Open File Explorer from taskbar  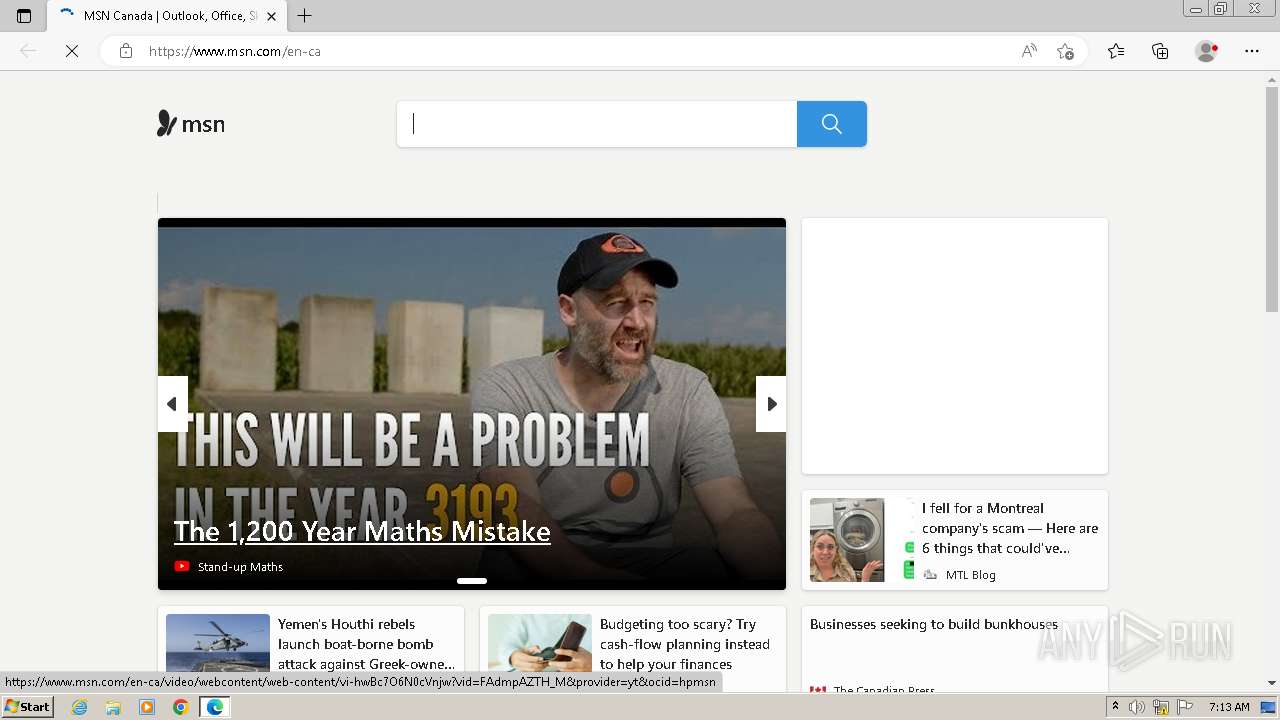click(113, 707)
